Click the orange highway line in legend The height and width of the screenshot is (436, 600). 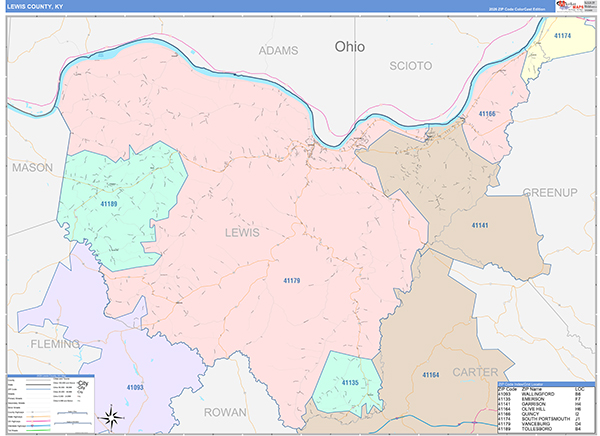point(38,417)
